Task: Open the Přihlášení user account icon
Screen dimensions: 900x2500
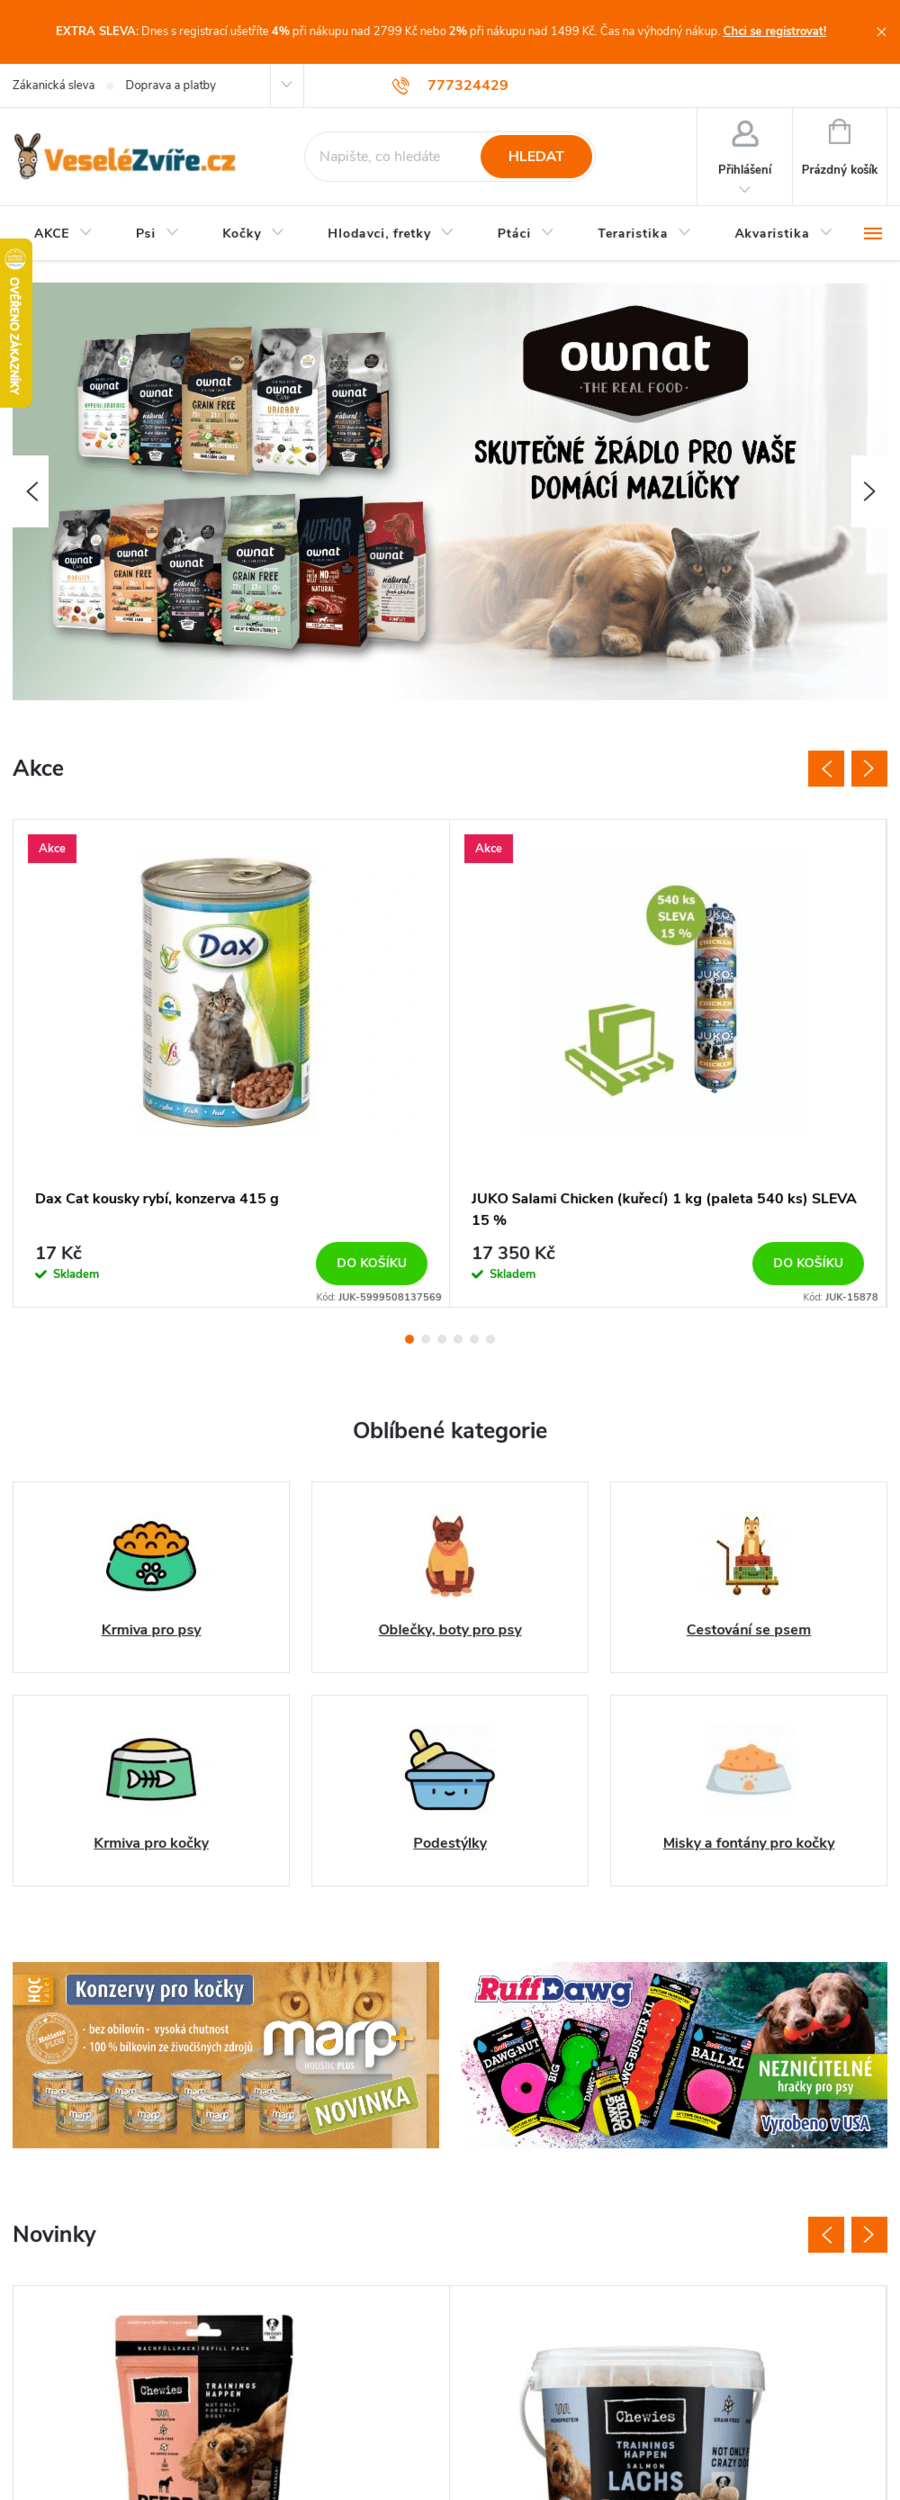Action: pyautogui.click(x=745, y=133)
